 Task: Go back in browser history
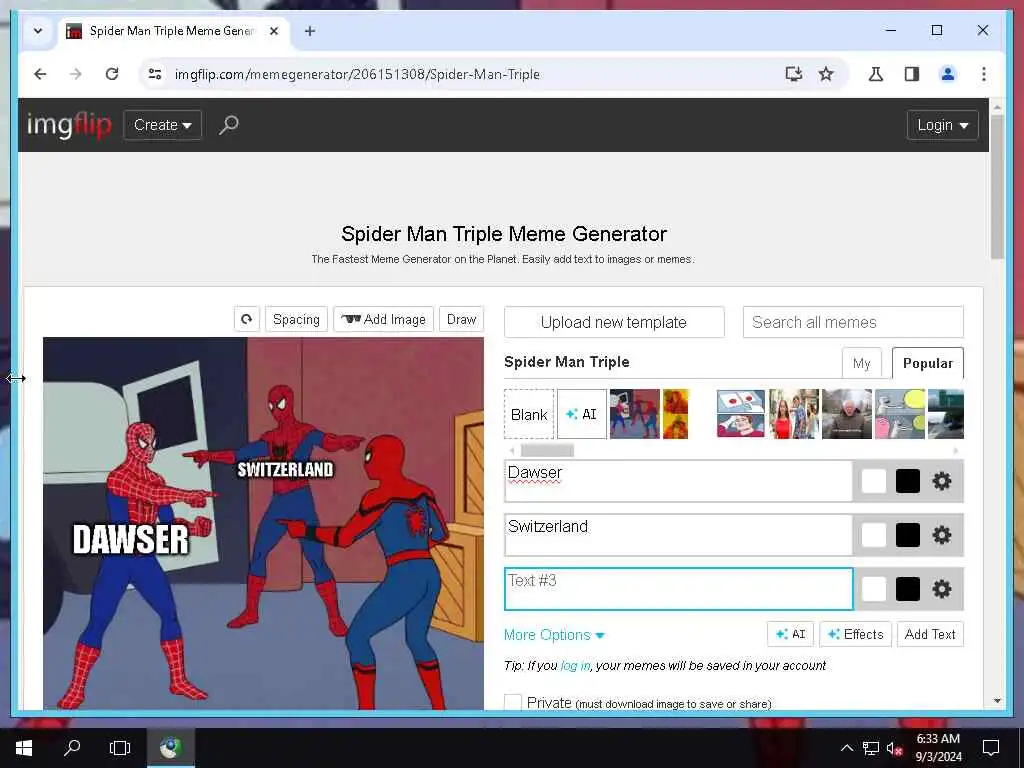point(40,74)
